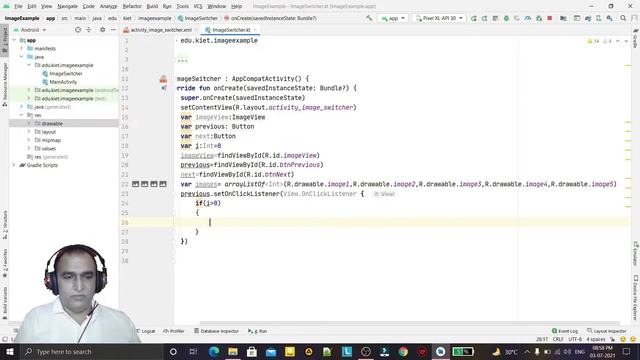
Task: Click the Make Project hammer icon
Action: 369,18
